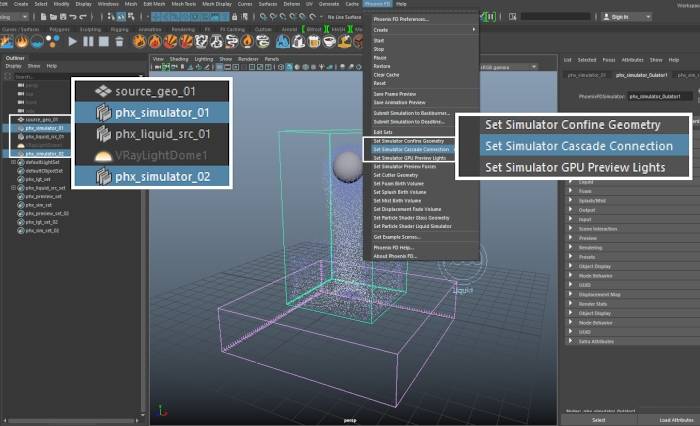Click the Open Scene folder icon
The height and width of the screenshot is (426, 700).
[53, 17]
